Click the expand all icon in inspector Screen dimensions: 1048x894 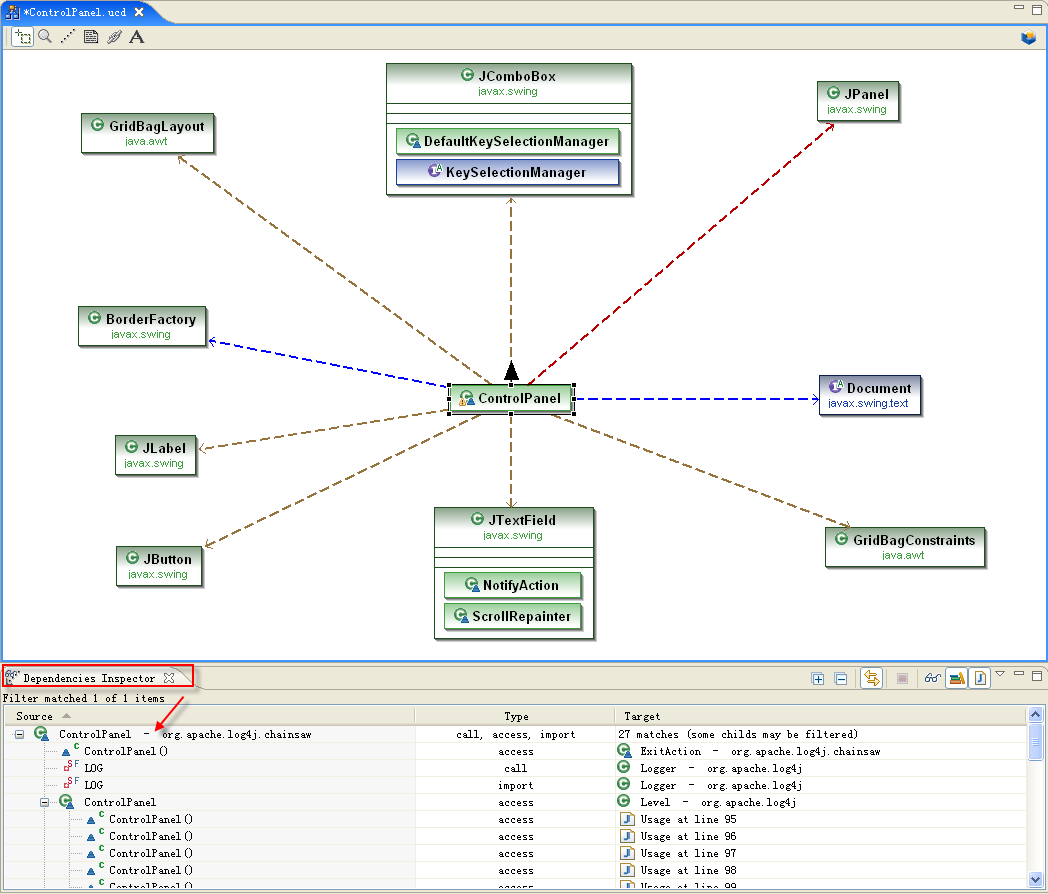(818, 678)
